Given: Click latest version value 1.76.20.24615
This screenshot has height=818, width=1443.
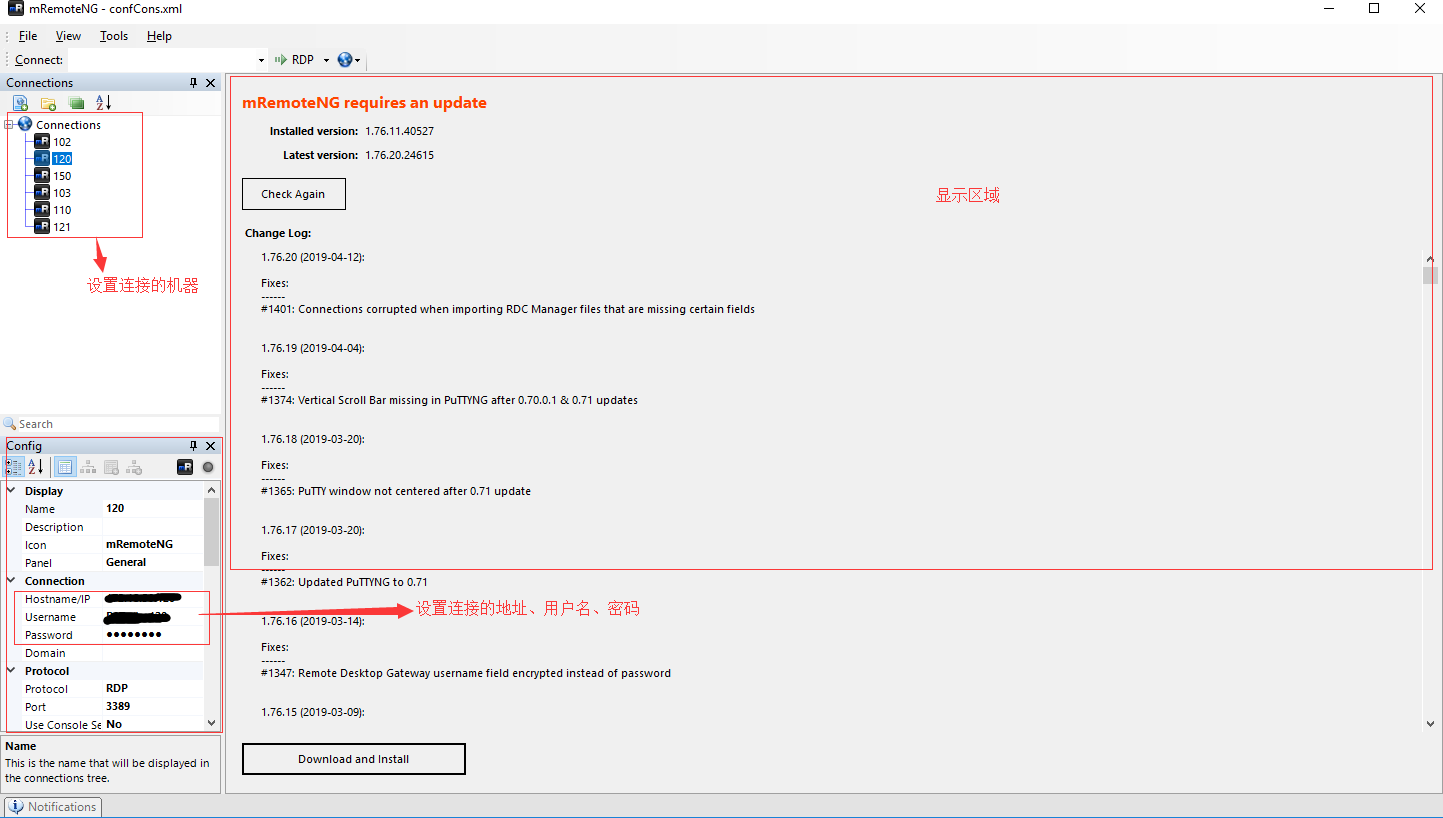Looking at the screenshot, I should pyautogui.click(x=399, y=155).
